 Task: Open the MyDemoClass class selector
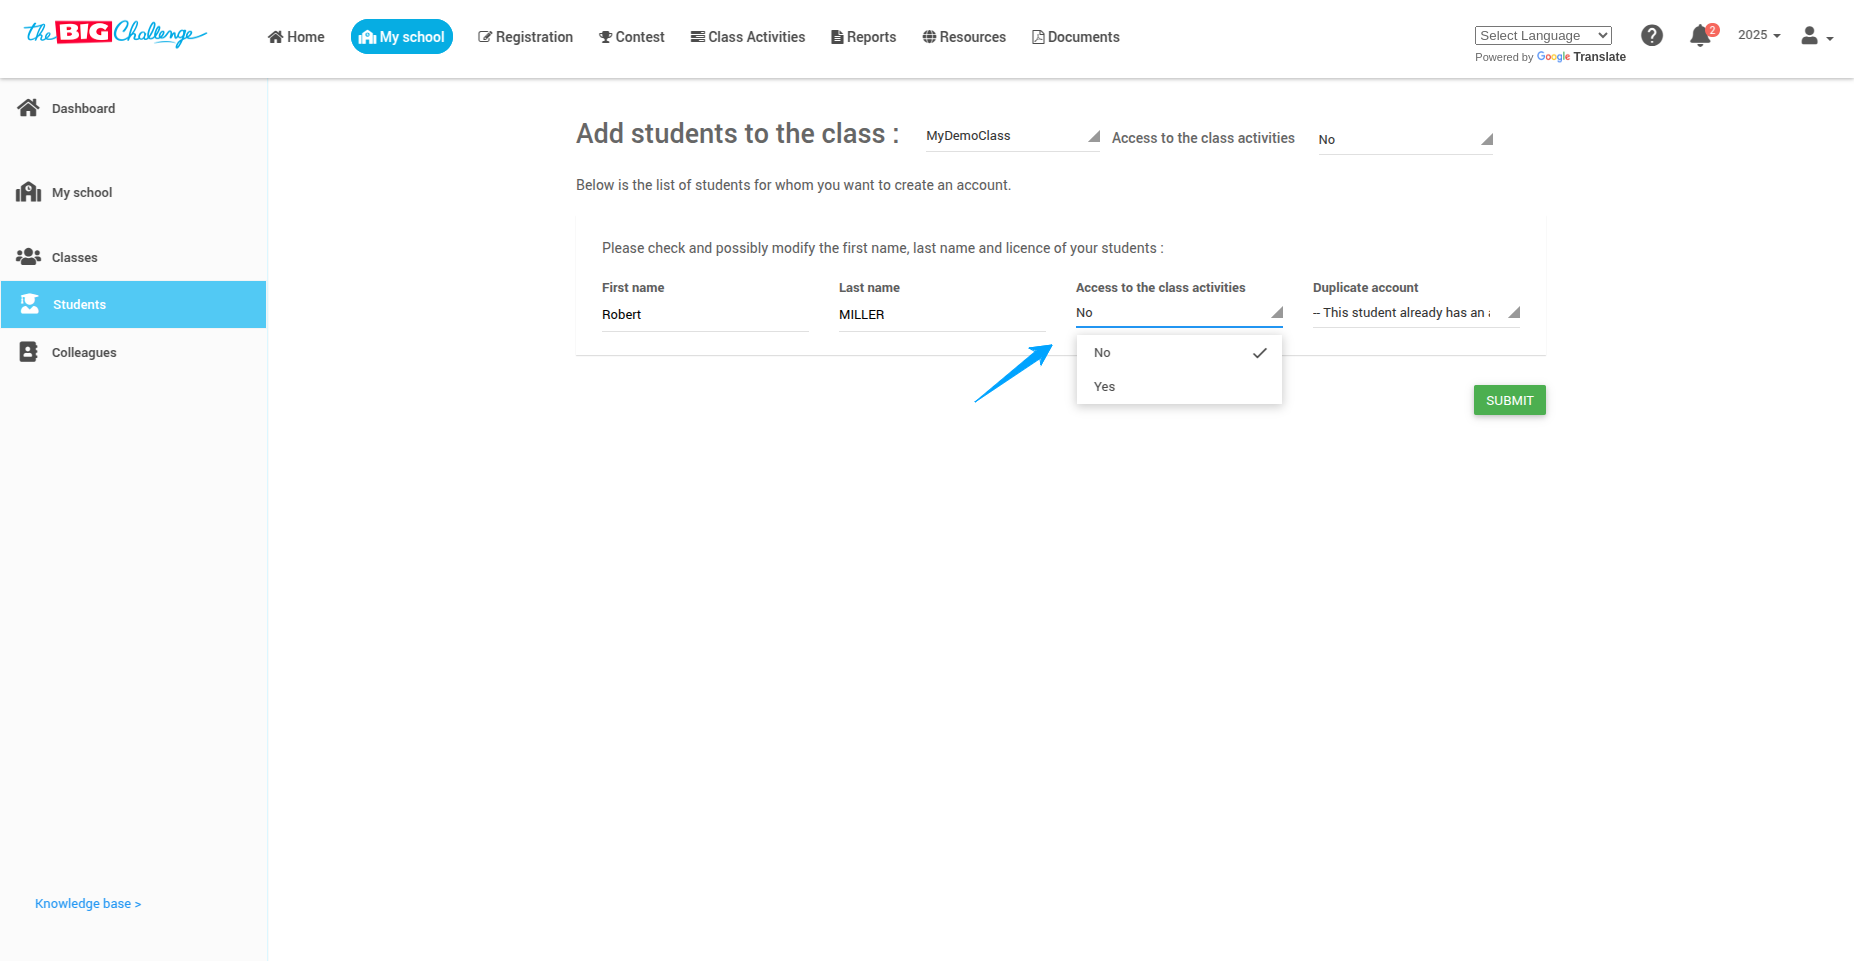point(1013,136)
